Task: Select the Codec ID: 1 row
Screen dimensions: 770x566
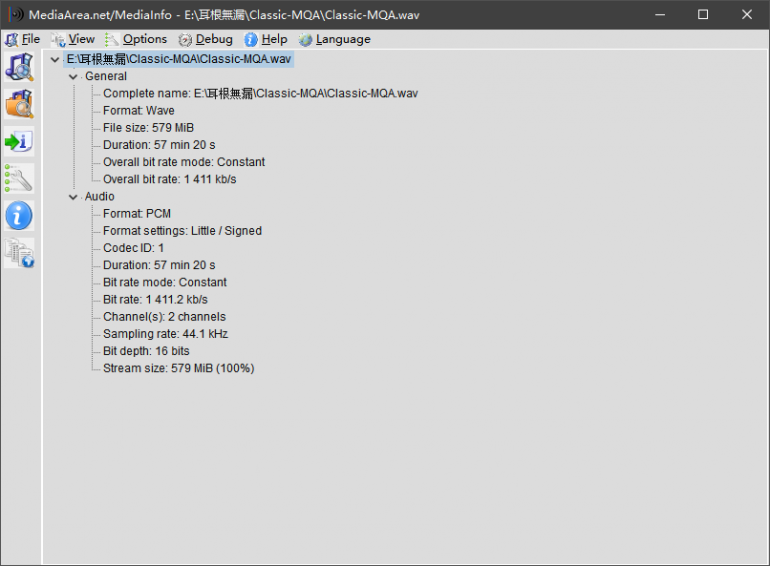Action: coord(134,248)
